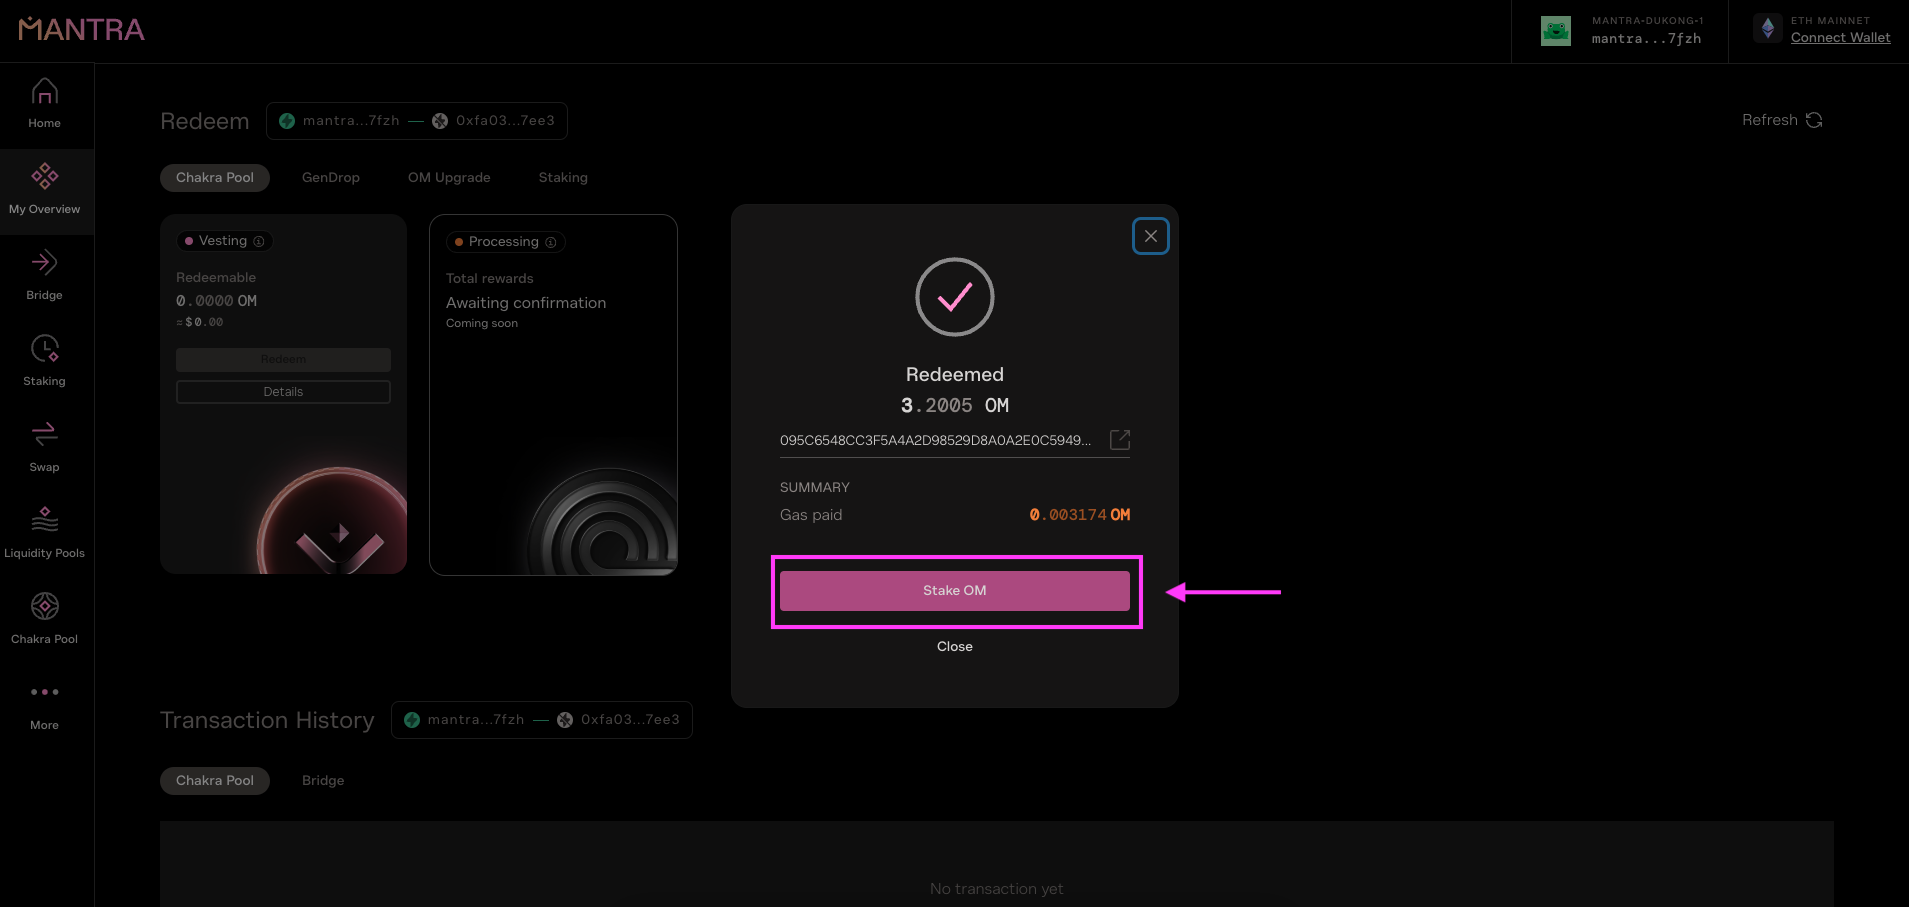This screenshot has height=907, width=1909.
Task: Open Home from the sidebar
Action: (x=44, y=104)
